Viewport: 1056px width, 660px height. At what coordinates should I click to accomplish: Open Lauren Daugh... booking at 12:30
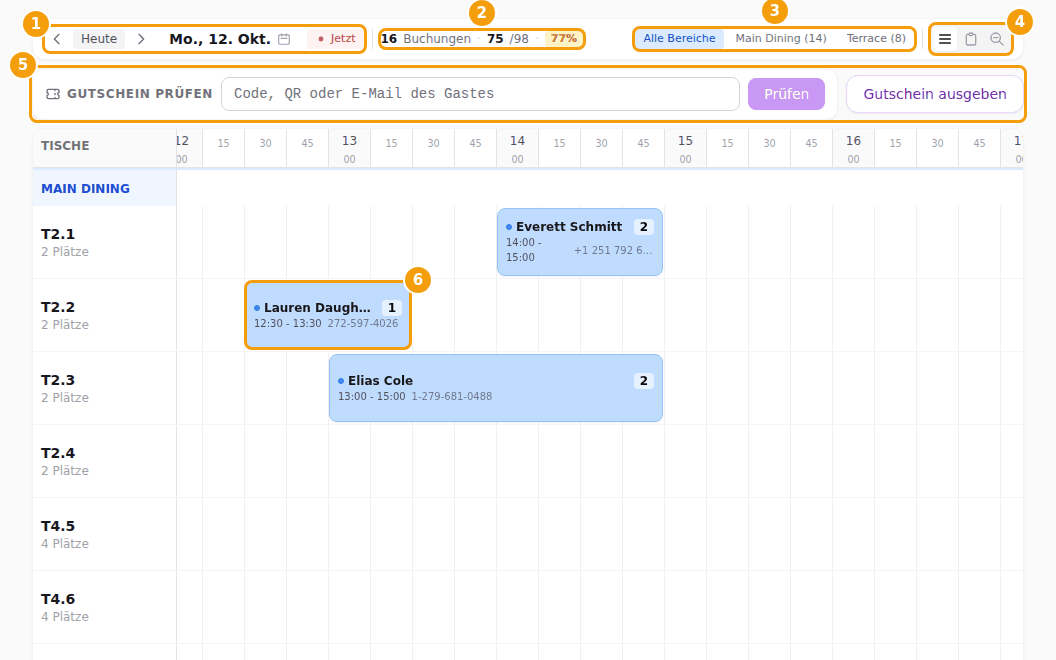[x=328, y=315]
